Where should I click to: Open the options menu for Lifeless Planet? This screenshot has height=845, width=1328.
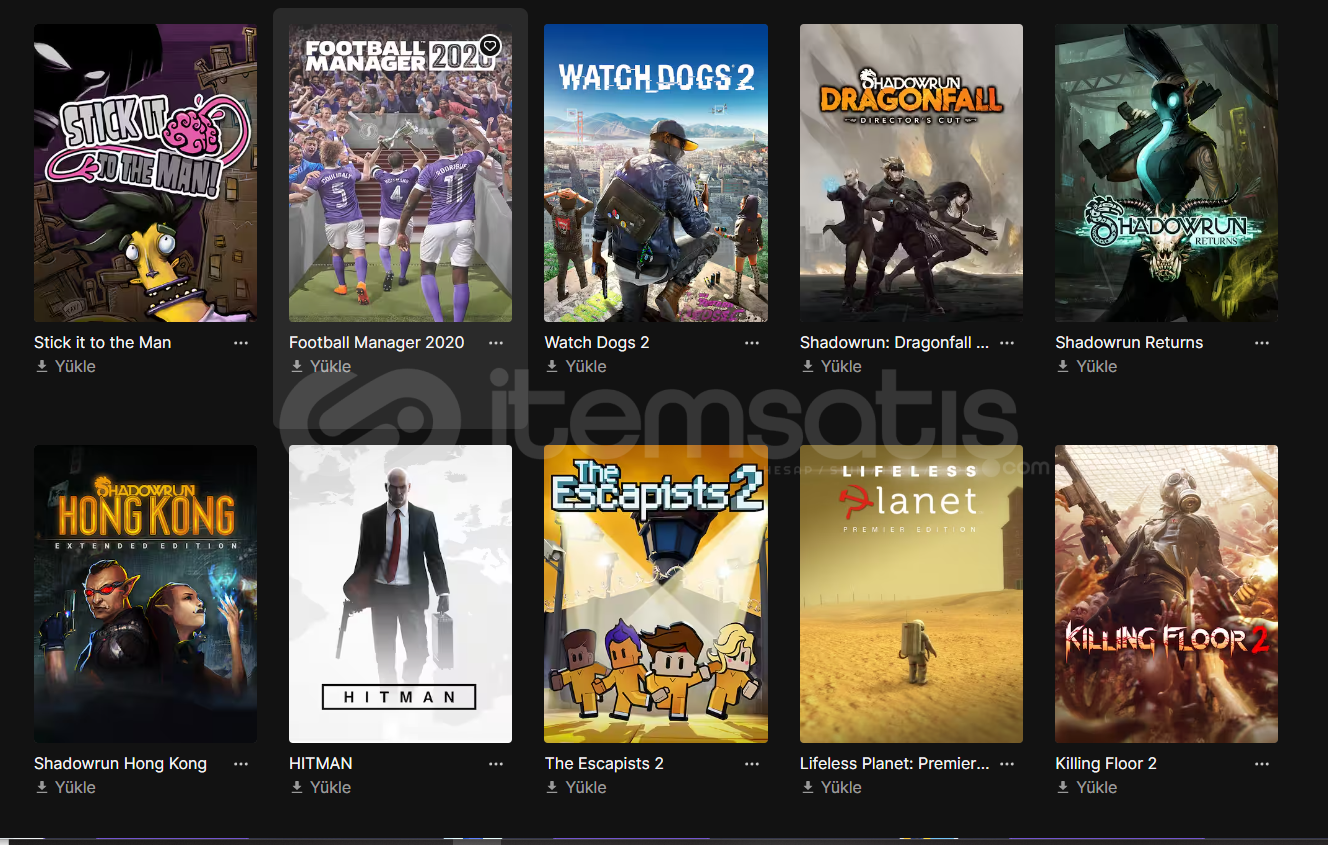(x=1007, y=763)
